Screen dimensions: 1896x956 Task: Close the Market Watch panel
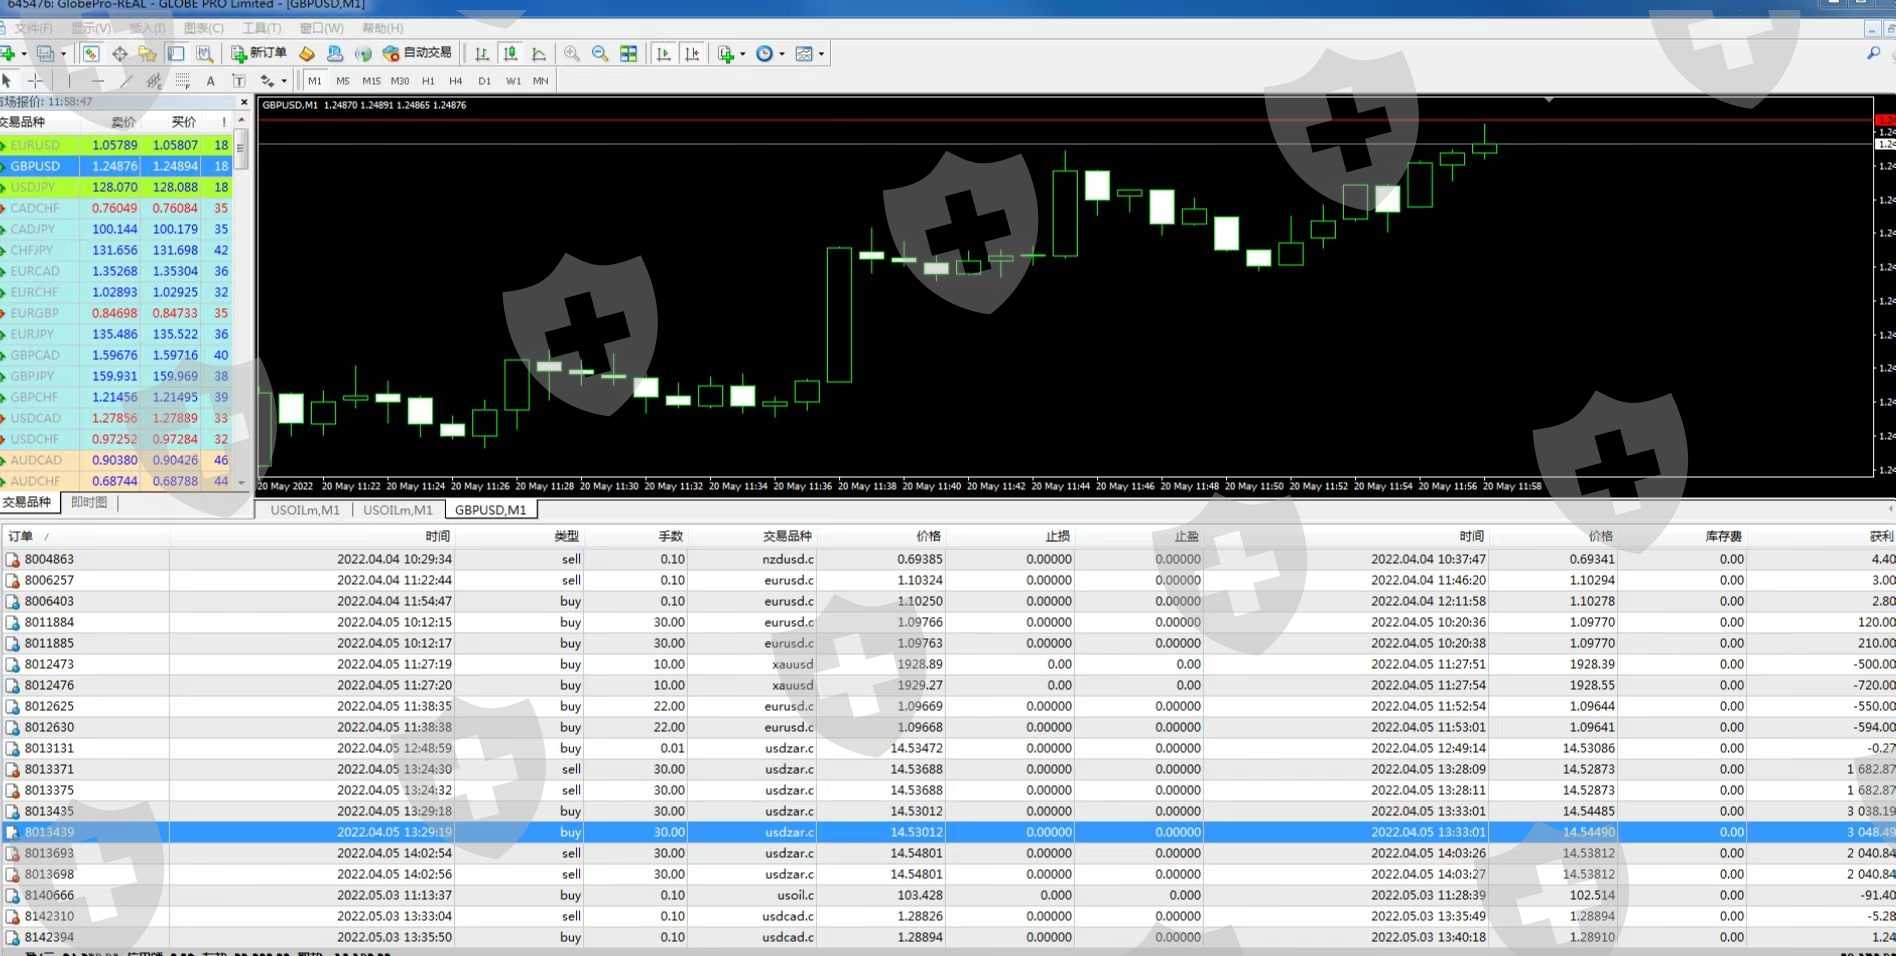[244, 102]
